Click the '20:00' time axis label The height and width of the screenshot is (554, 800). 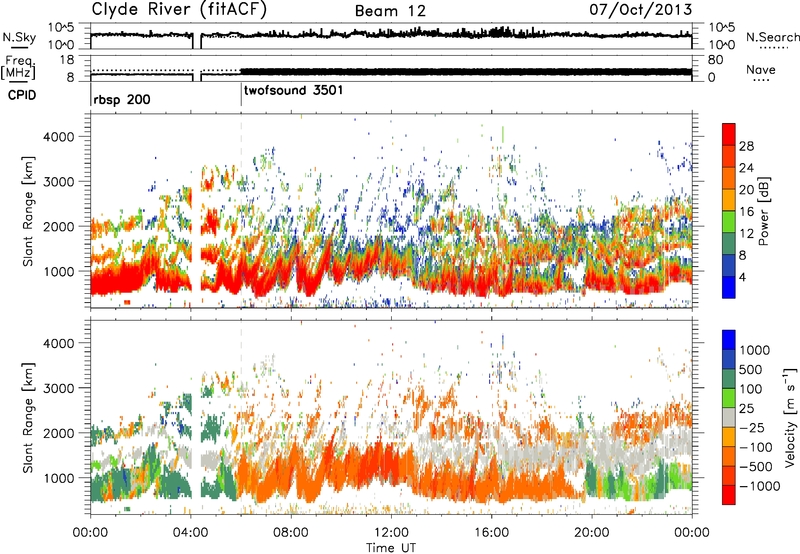(x=591, y=533)
